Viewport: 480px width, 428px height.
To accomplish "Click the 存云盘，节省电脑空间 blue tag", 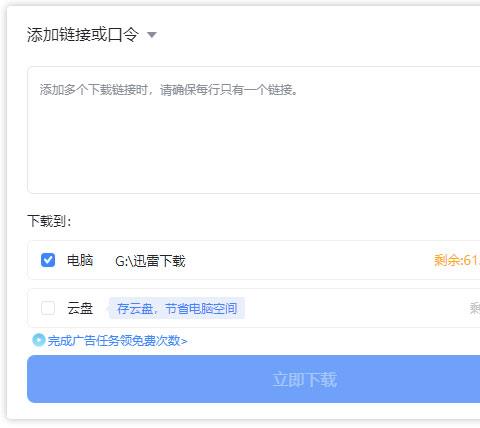I will click(177, 308).
